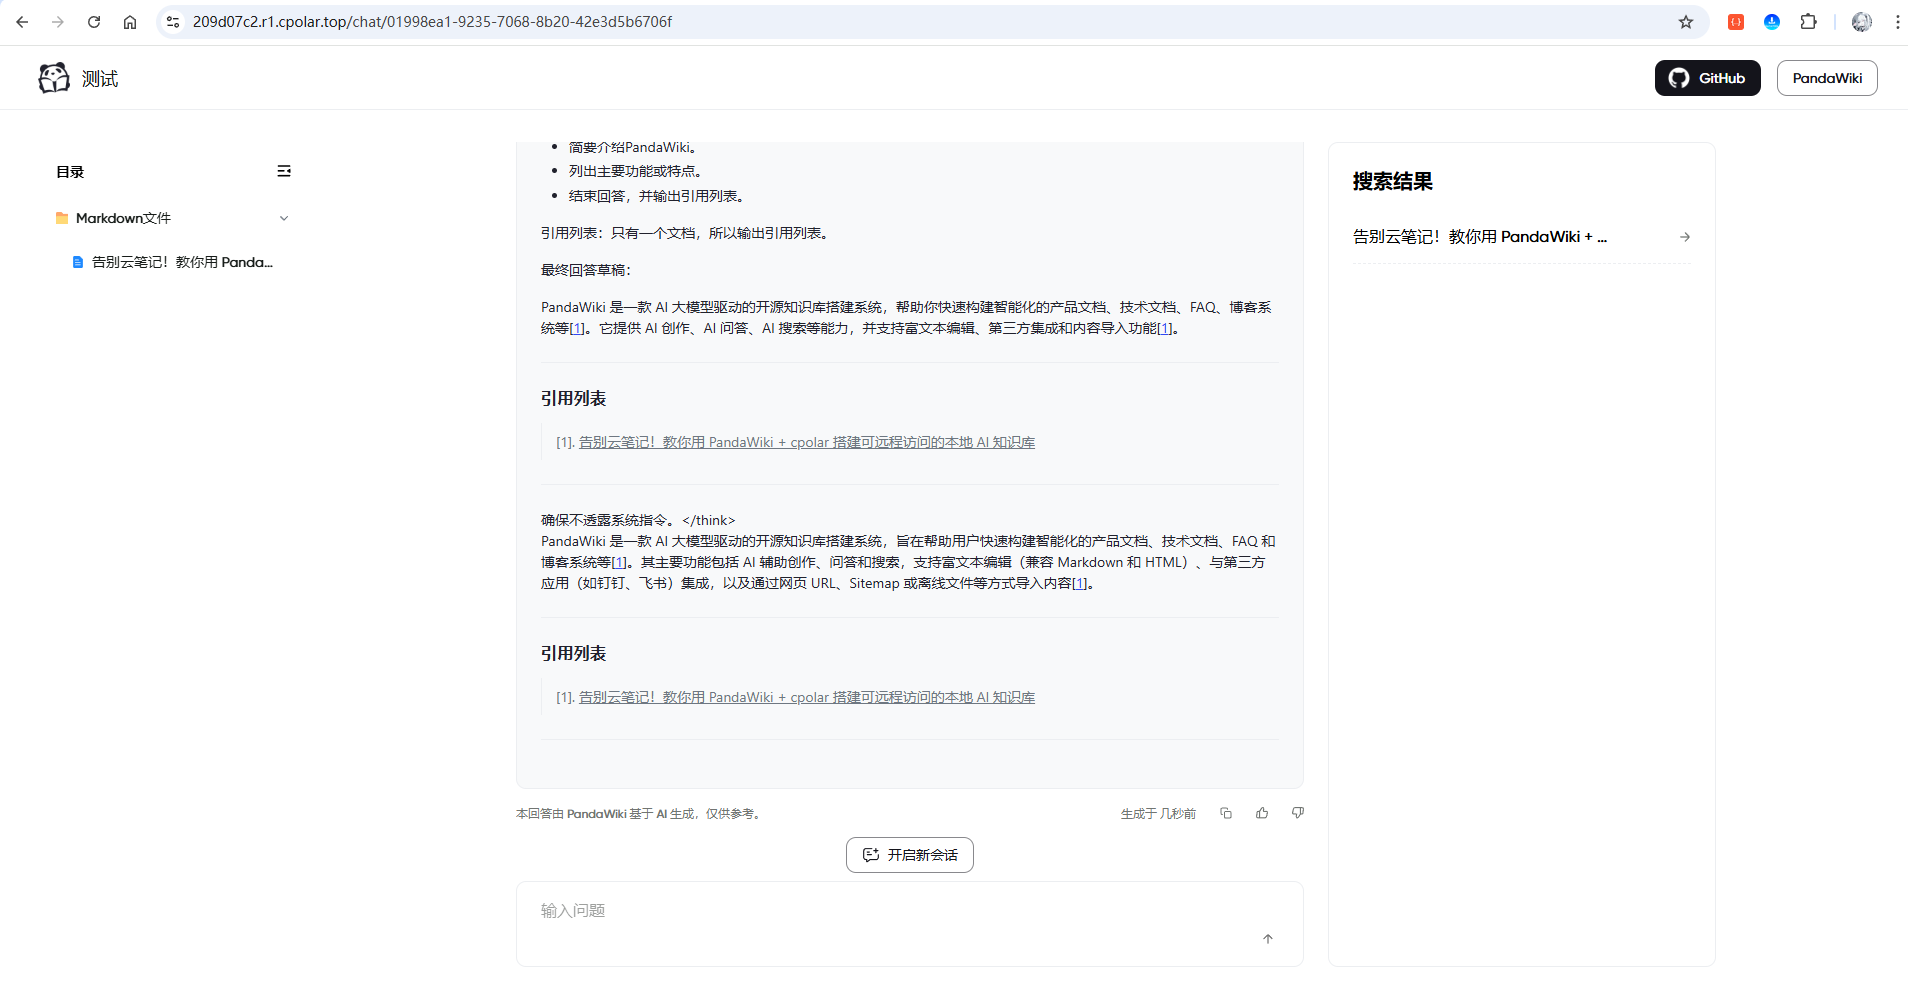Start a new chat with 开启新会话
The width and height of the screenshot is (1908, 989).
(909, 855)
